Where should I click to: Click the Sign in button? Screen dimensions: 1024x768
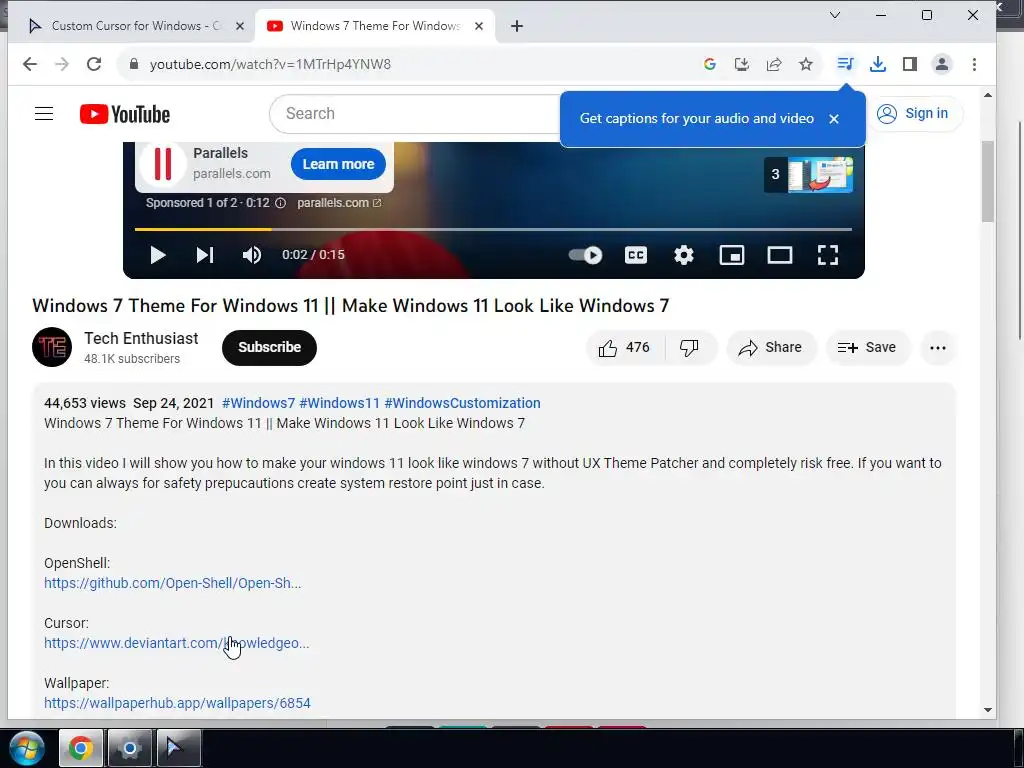(x=914, y=114)
